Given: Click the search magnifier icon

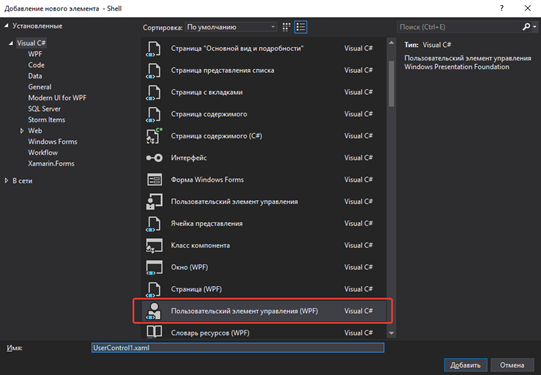Looking at the screenshot, I should tap(526, 27).
